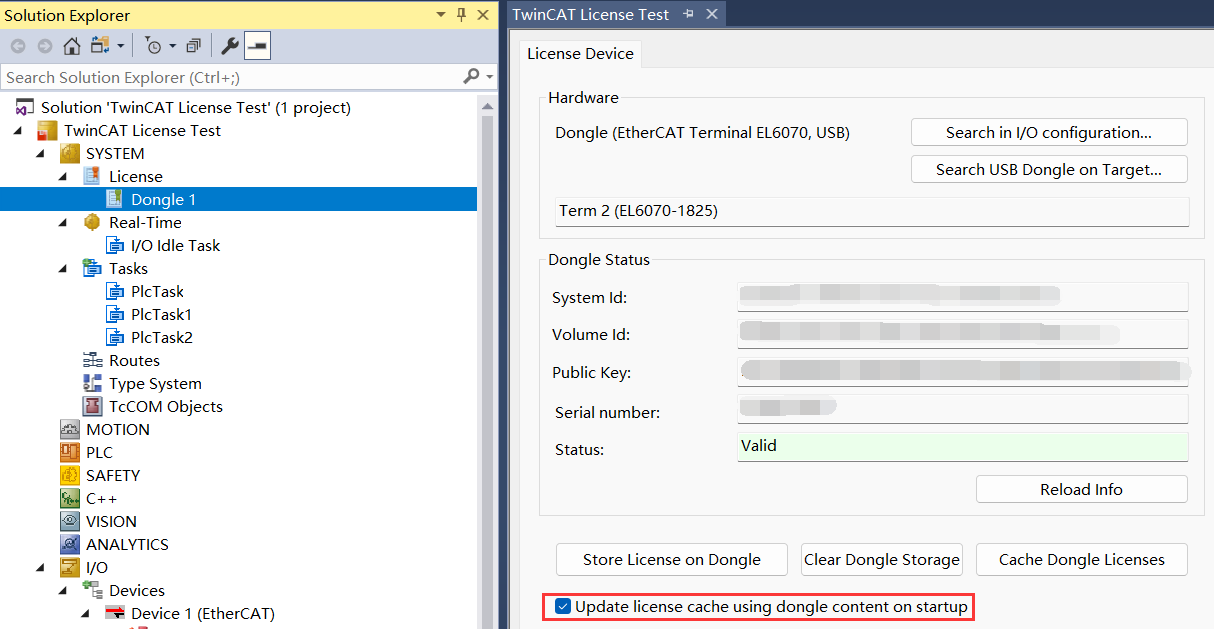
Task: Click the Switch Views folder icon
Action: point(100,46)
